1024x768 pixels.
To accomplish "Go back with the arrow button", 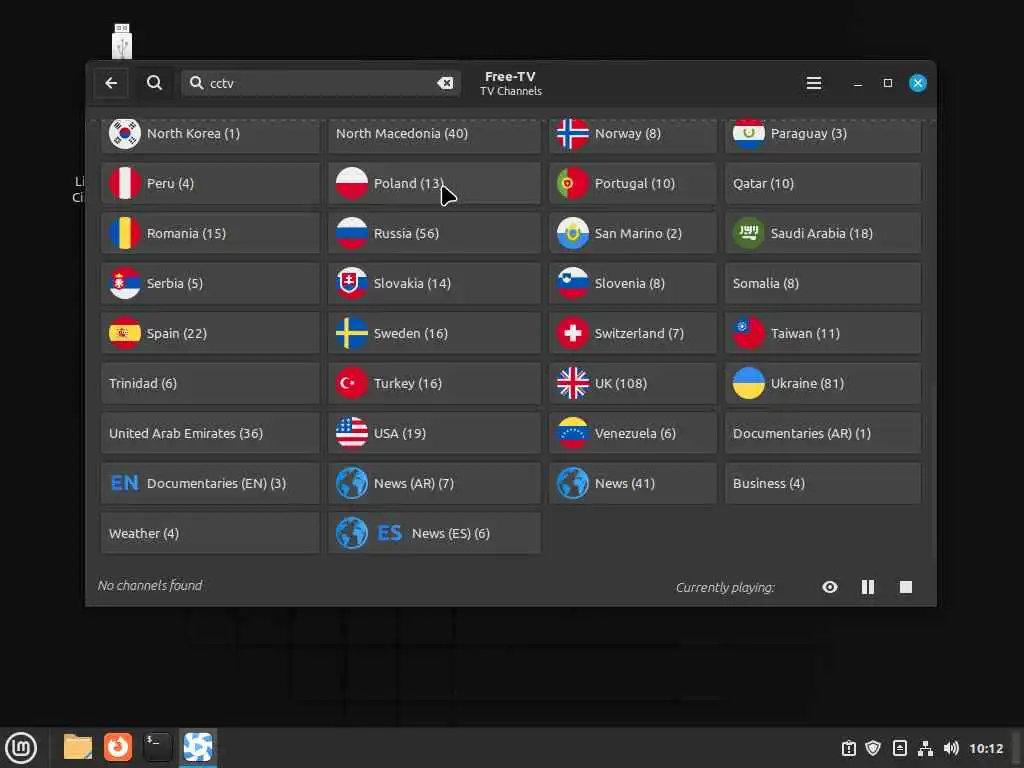I will [x=111, y=83].
